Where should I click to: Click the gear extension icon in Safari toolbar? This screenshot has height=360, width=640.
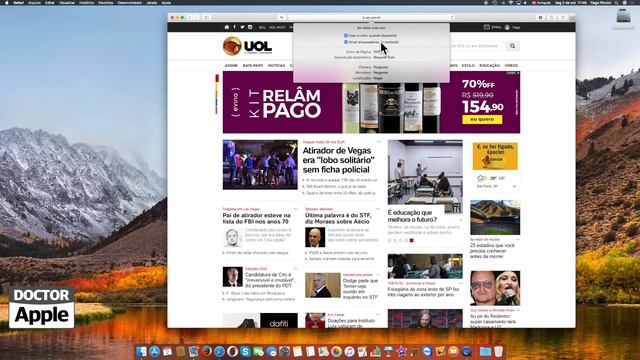541,18
